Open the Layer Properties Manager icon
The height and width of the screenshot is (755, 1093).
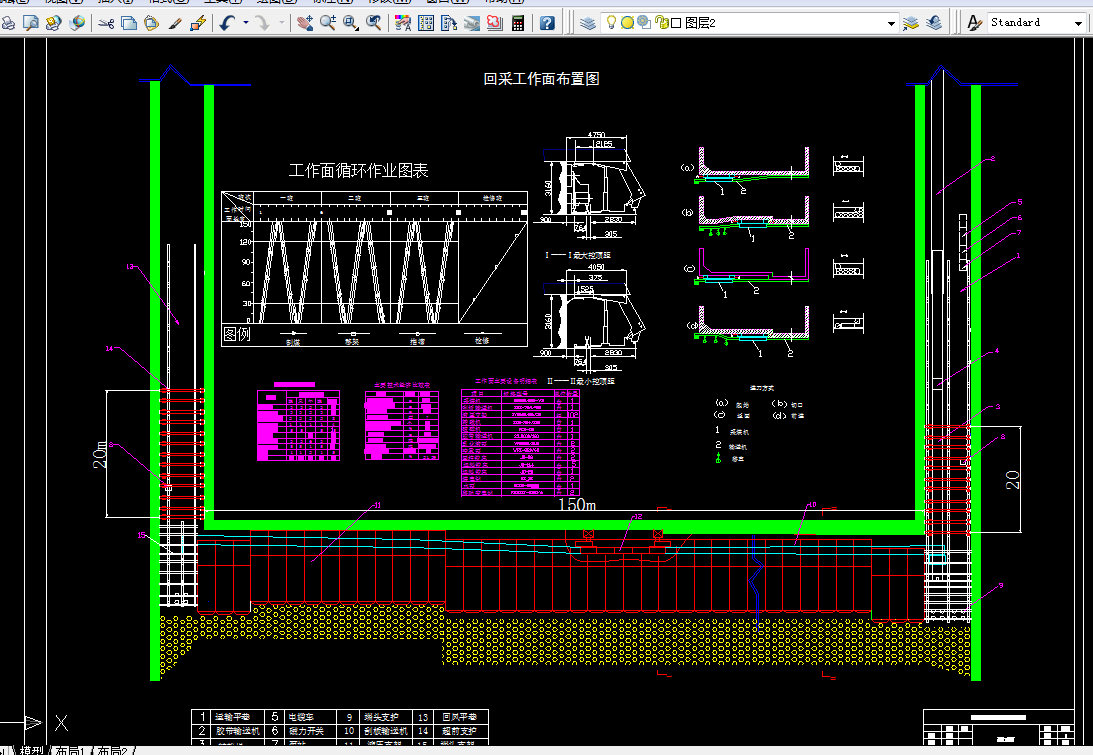[x=588, y=23]
